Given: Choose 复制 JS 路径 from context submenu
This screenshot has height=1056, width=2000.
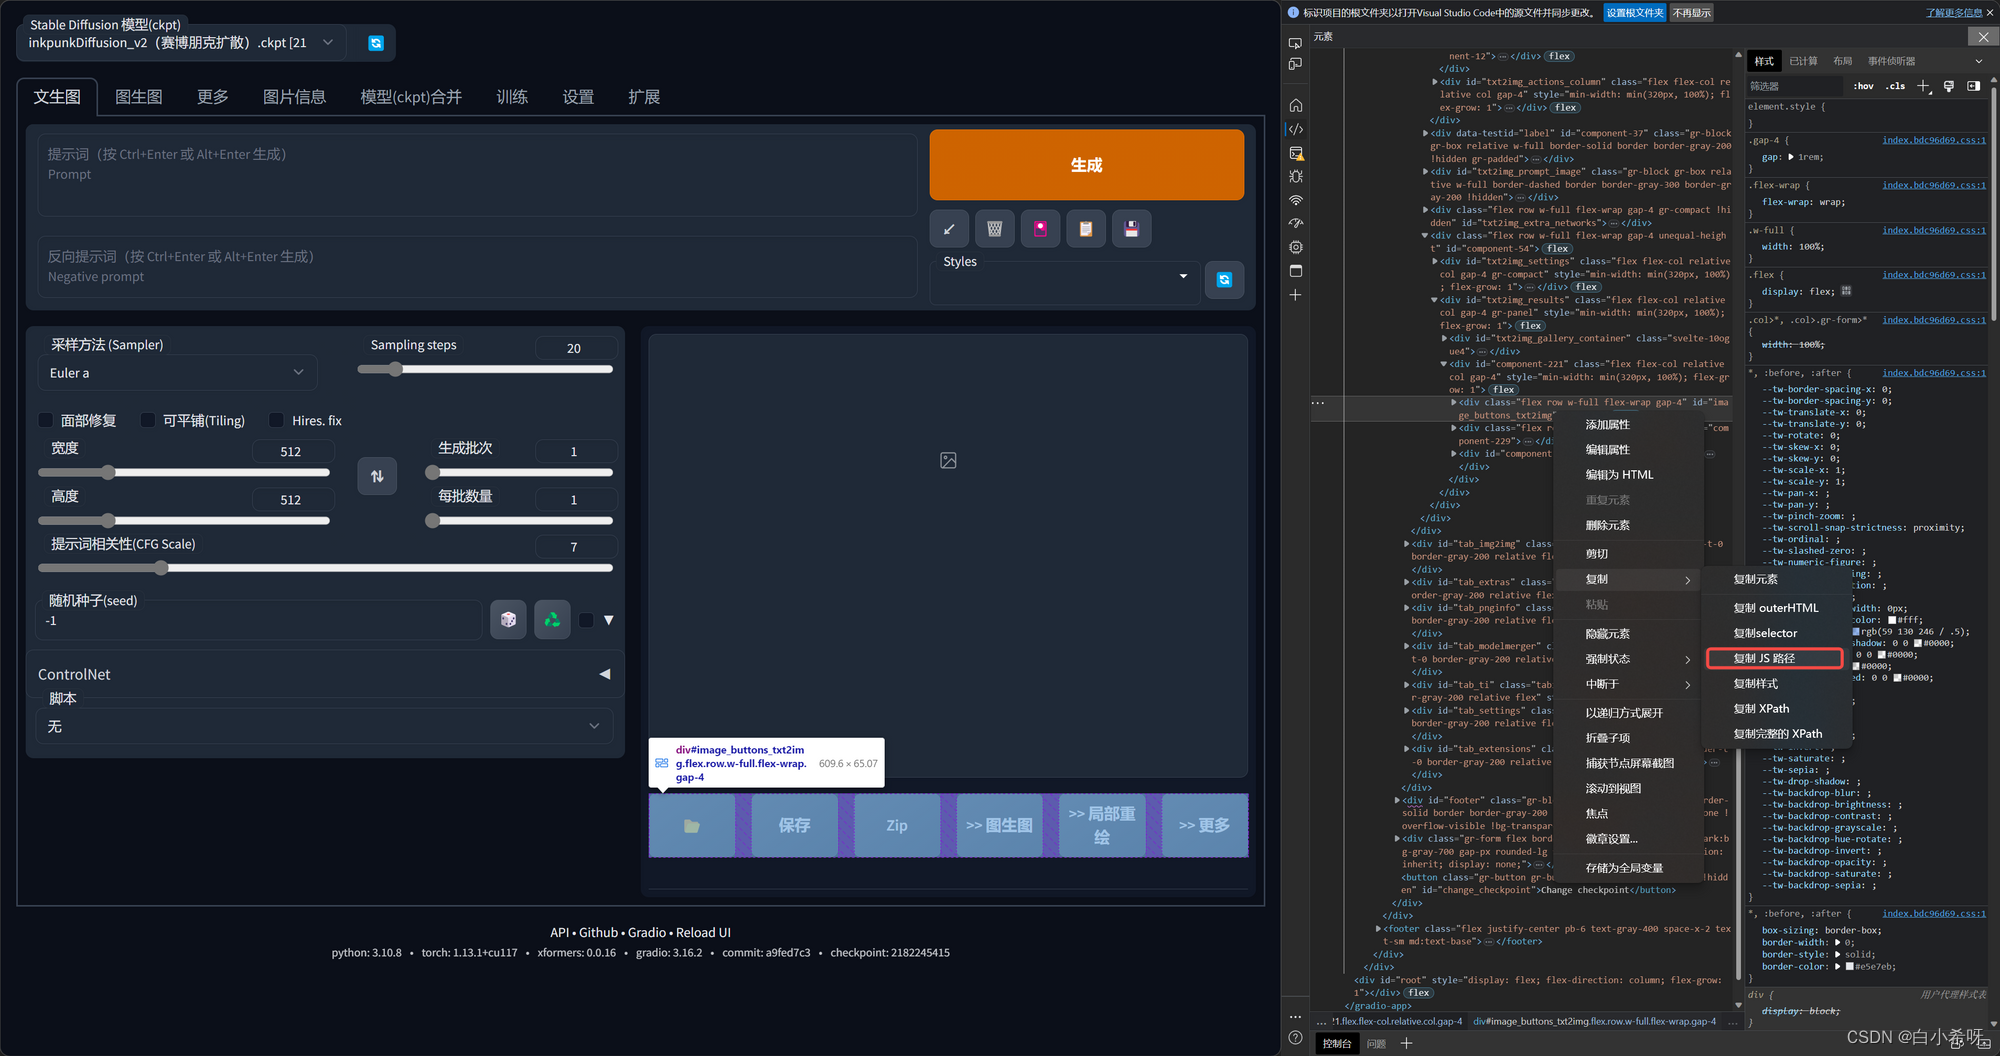Looking at the screenshot, I should [1775, 658].
